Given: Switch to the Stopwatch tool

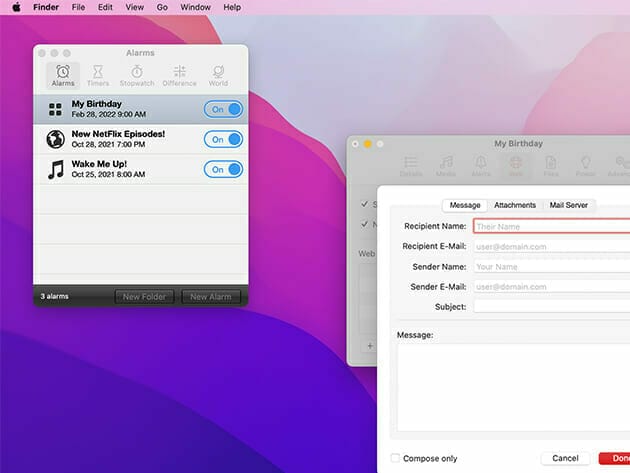Looking at the screenshot, I should pyautogui.click(x=136, y=75).
